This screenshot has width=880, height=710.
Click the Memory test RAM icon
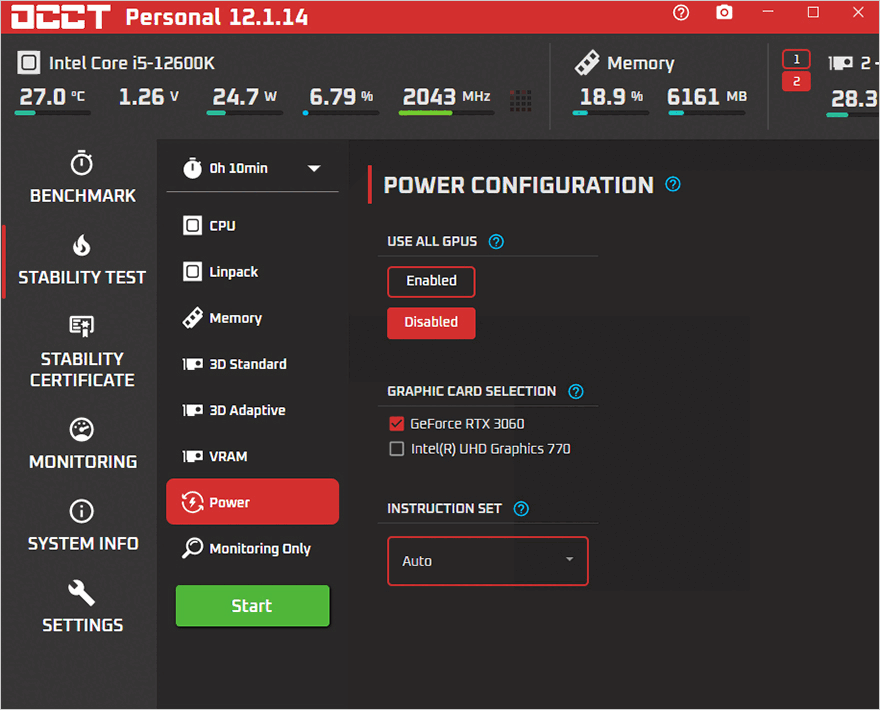[x=192, y=318]
